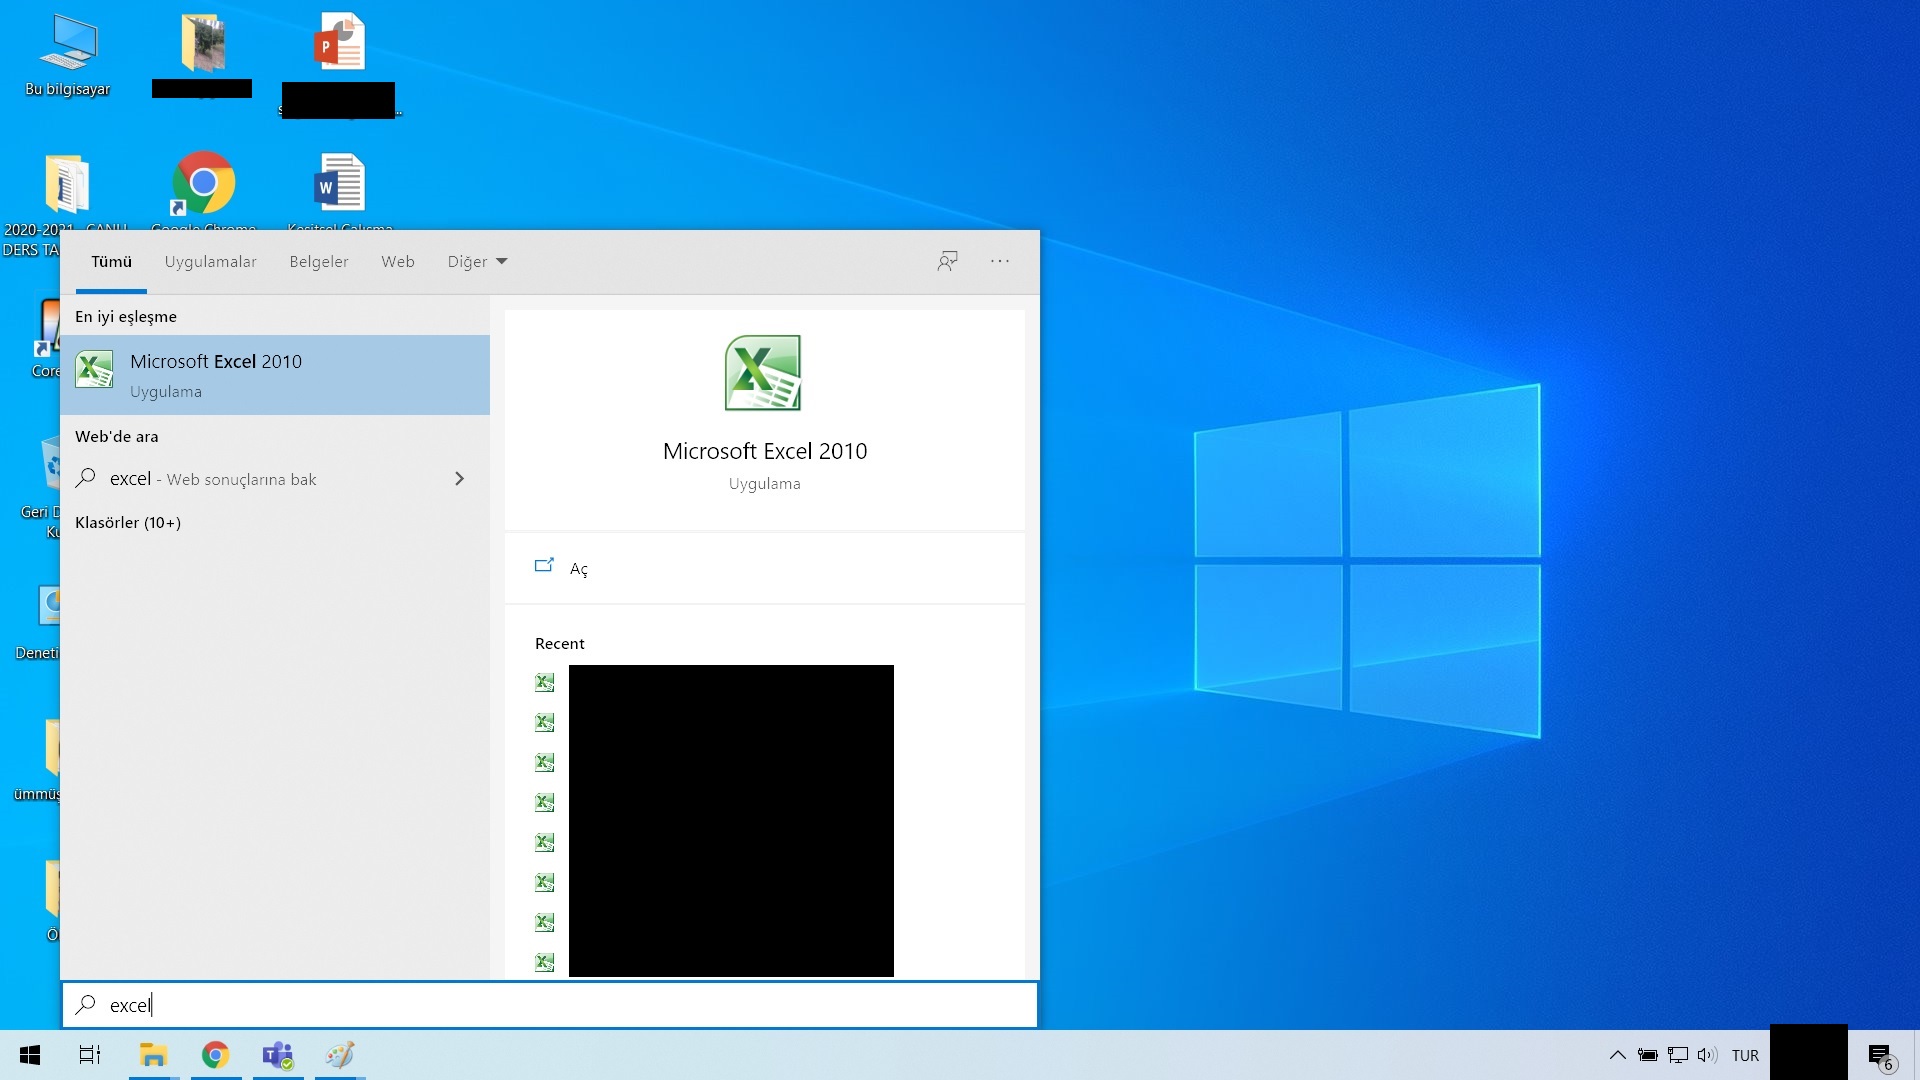Show hidden tray icons arrow
1920x1080 pixels.
[1617, 1055]
